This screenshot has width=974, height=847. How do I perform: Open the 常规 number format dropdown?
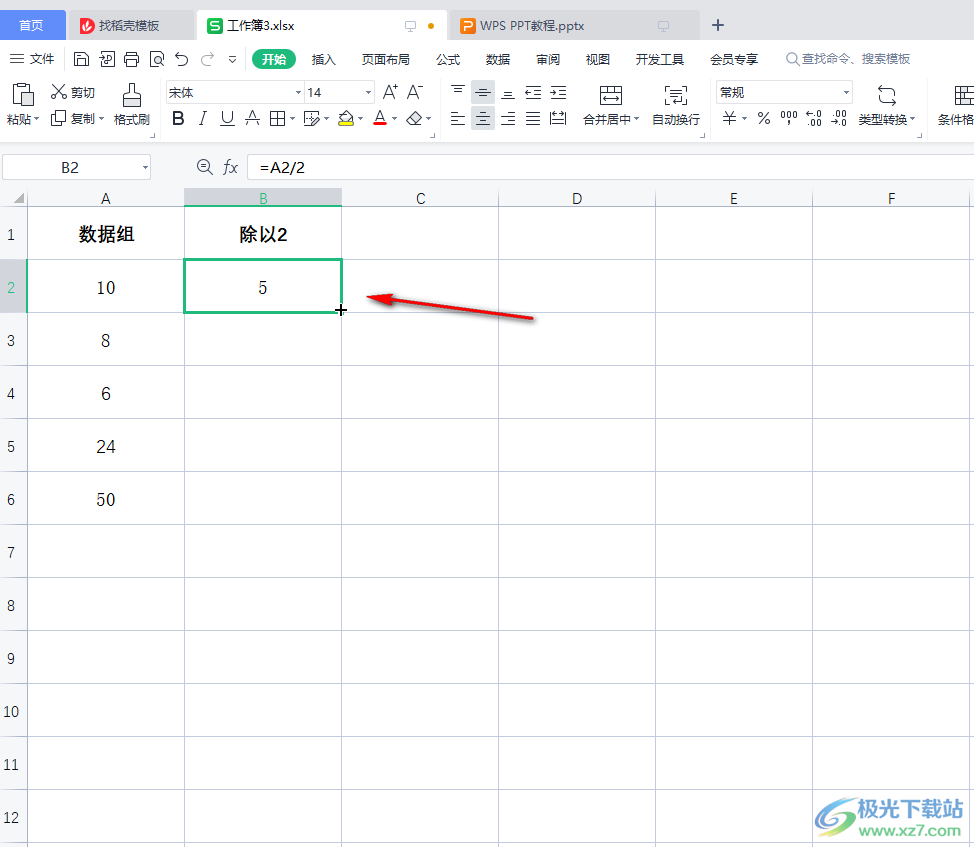click(x=845, y=92)
